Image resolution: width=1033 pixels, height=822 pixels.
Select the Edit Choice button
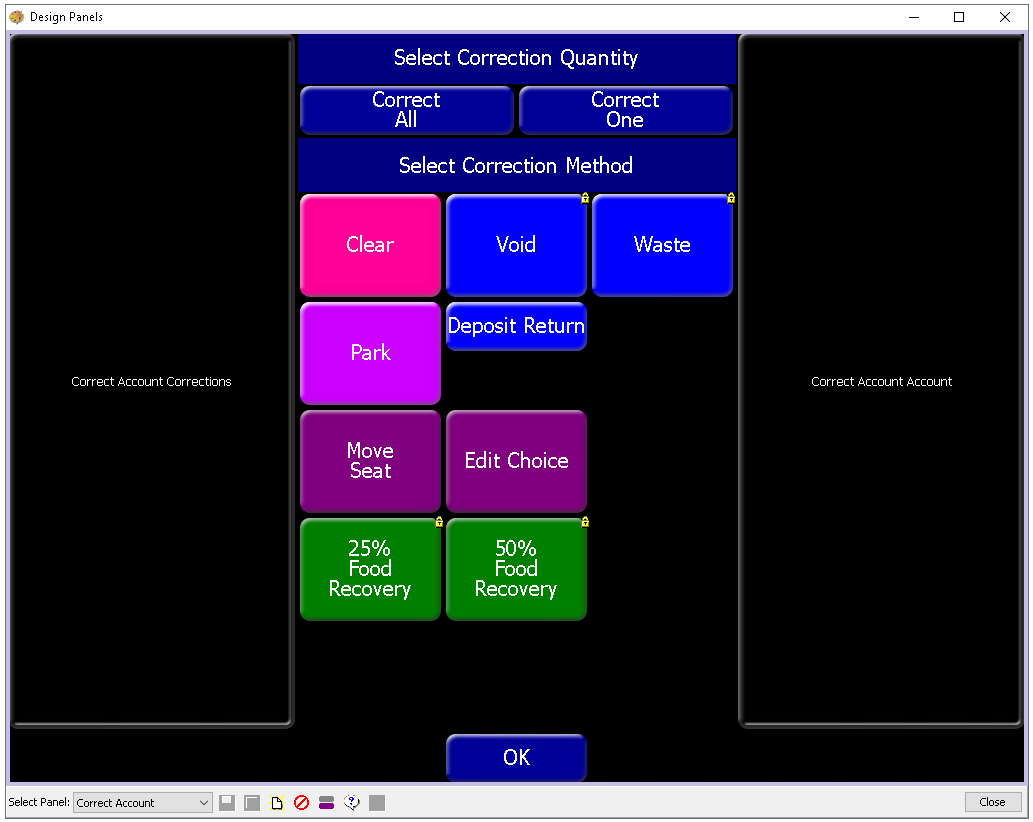pos(516,461)
